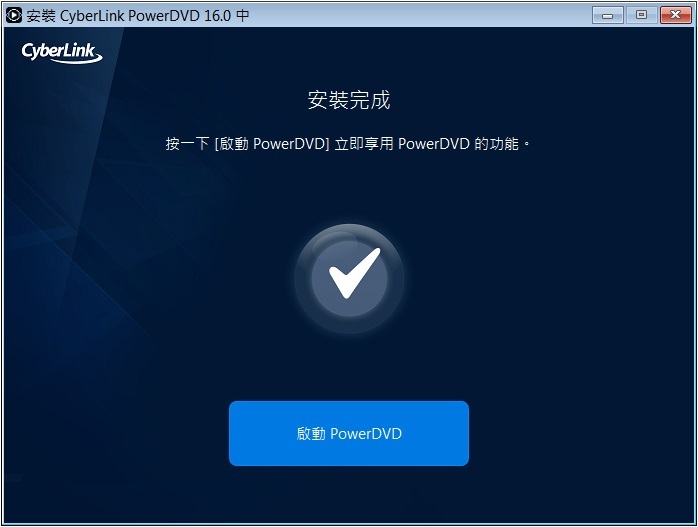This screenshot has width=698, height=527.
Task: Click the CyberLink logo
Action: click(x=62, y=53)
